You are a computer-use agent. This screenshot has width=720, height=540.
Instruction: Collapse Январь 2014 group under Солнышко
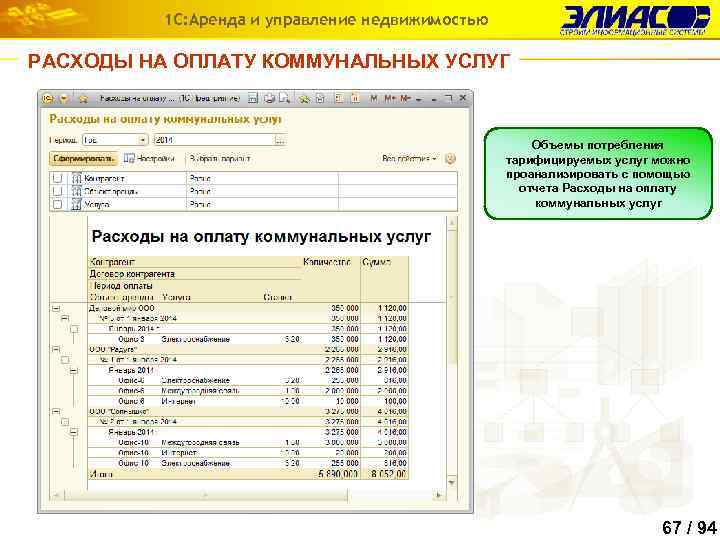click(x=73, y=432)
